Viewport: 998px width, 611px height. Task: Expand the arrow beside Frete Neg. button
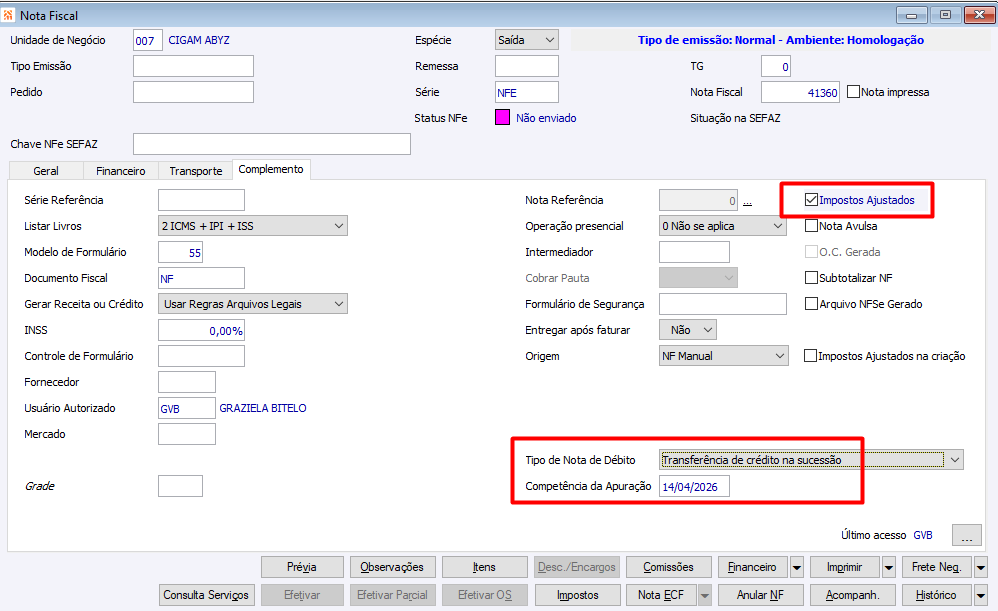981,566
